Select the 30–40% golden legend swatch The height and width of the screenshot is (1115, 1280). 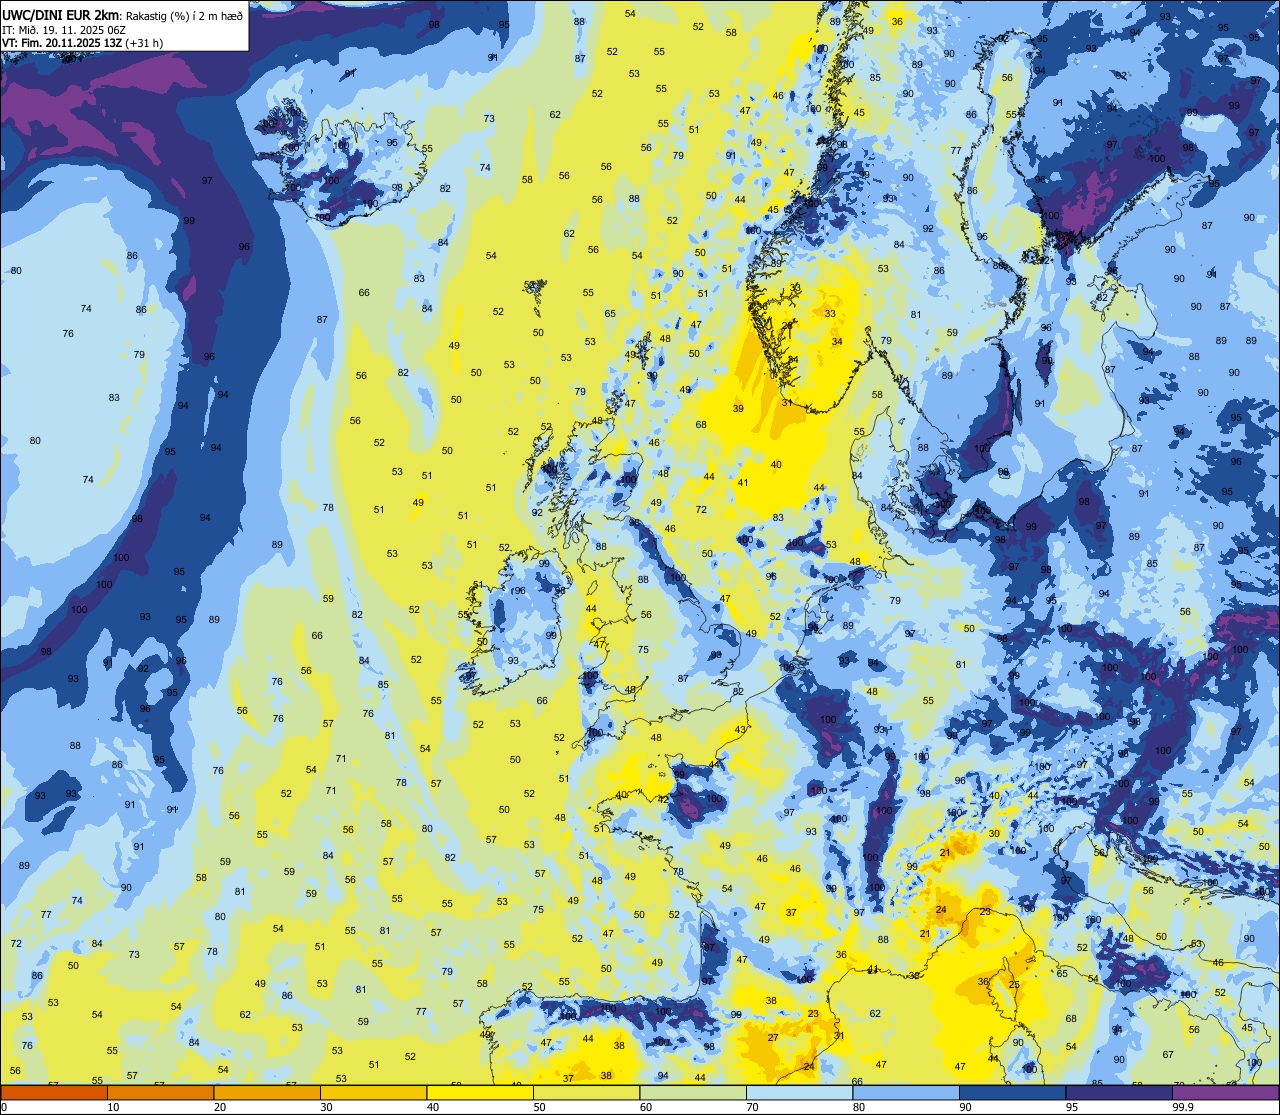pyautogui.click(x=373, y=1092)
